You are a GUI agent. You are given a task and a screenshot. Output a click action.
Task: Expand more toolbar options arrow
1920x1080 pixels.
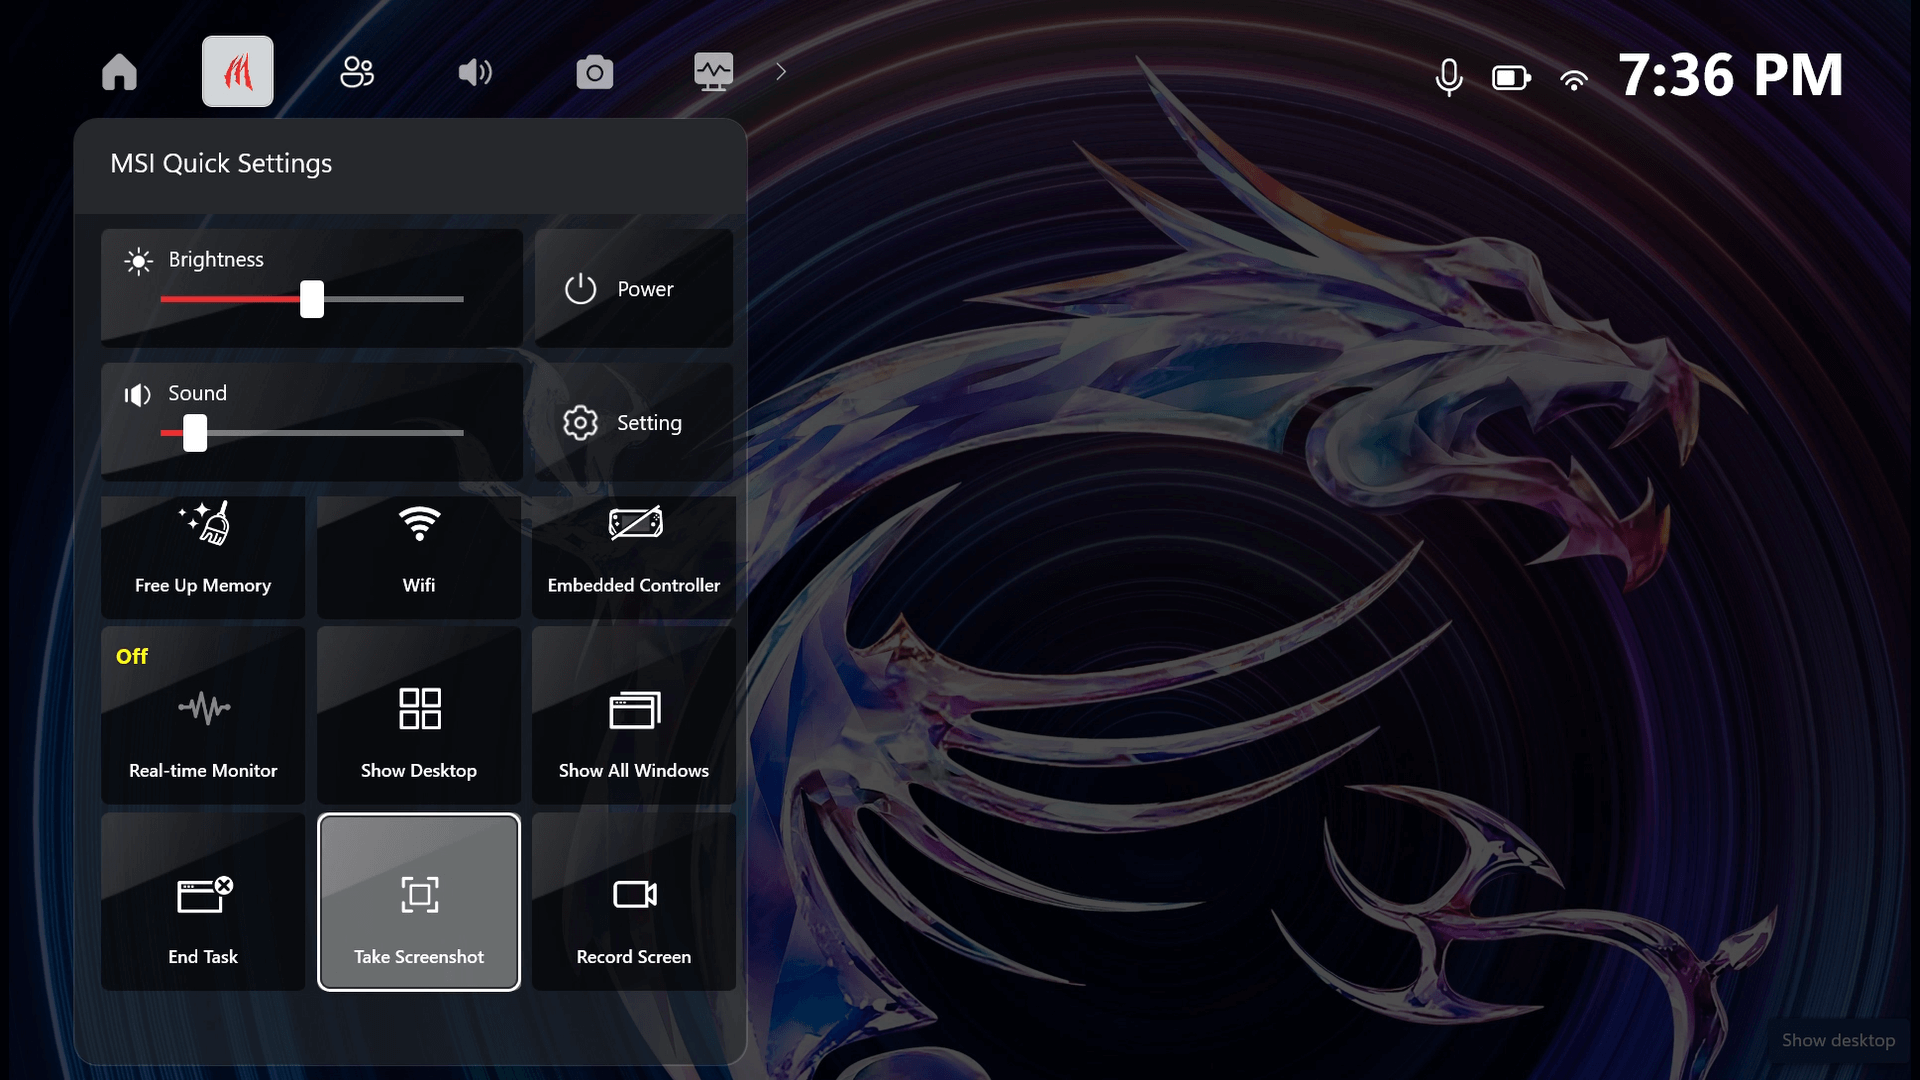779,71
